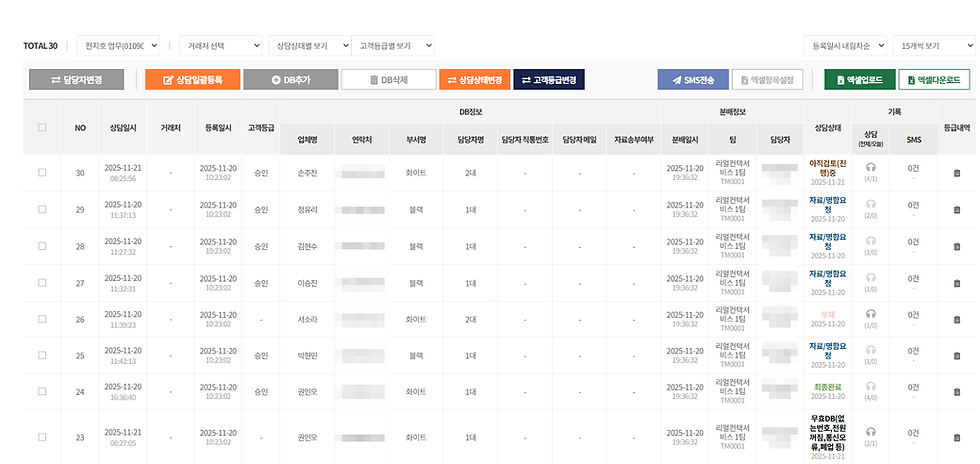Screen dimensions: 980x464
Task: Click the 분배일시 column header
Action: click(x=684, y=140)
